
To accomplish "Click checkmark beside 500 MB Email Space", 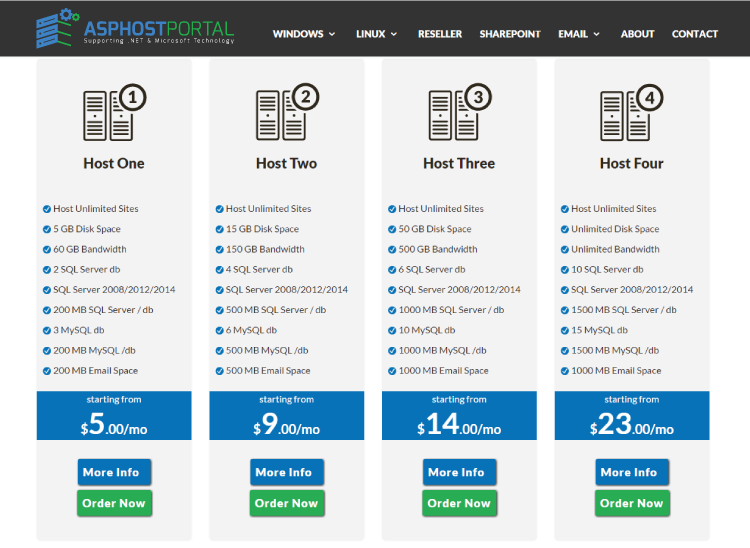I will coord(220,371).
